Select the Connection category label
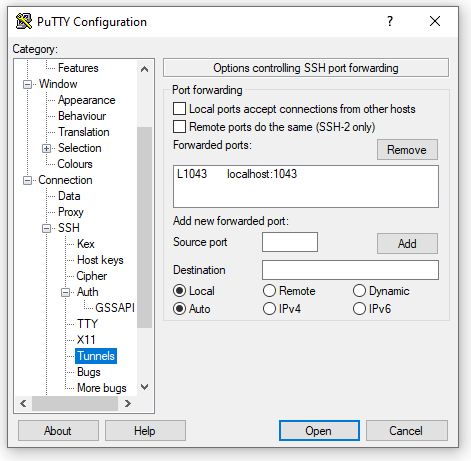This screenshot has width=471, height=461. (x=65, y=180)
